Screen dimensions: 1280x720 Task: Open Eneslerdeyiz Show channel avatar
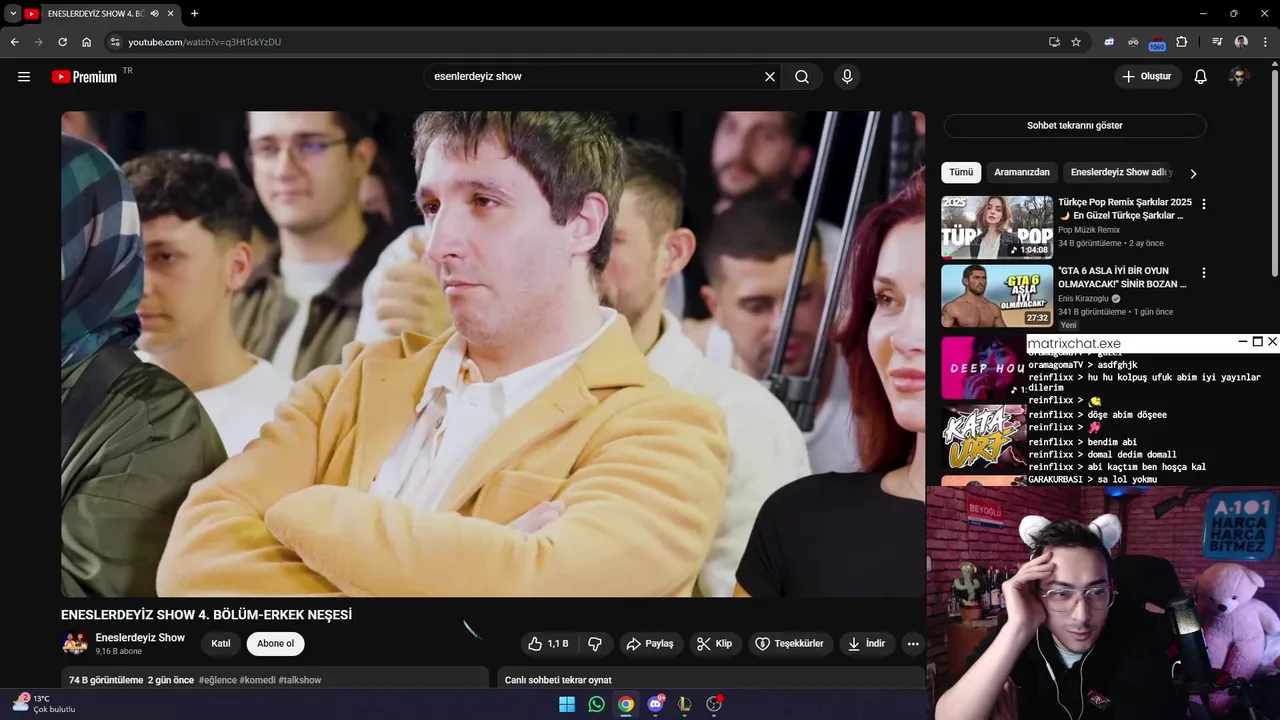pos(74,644)
